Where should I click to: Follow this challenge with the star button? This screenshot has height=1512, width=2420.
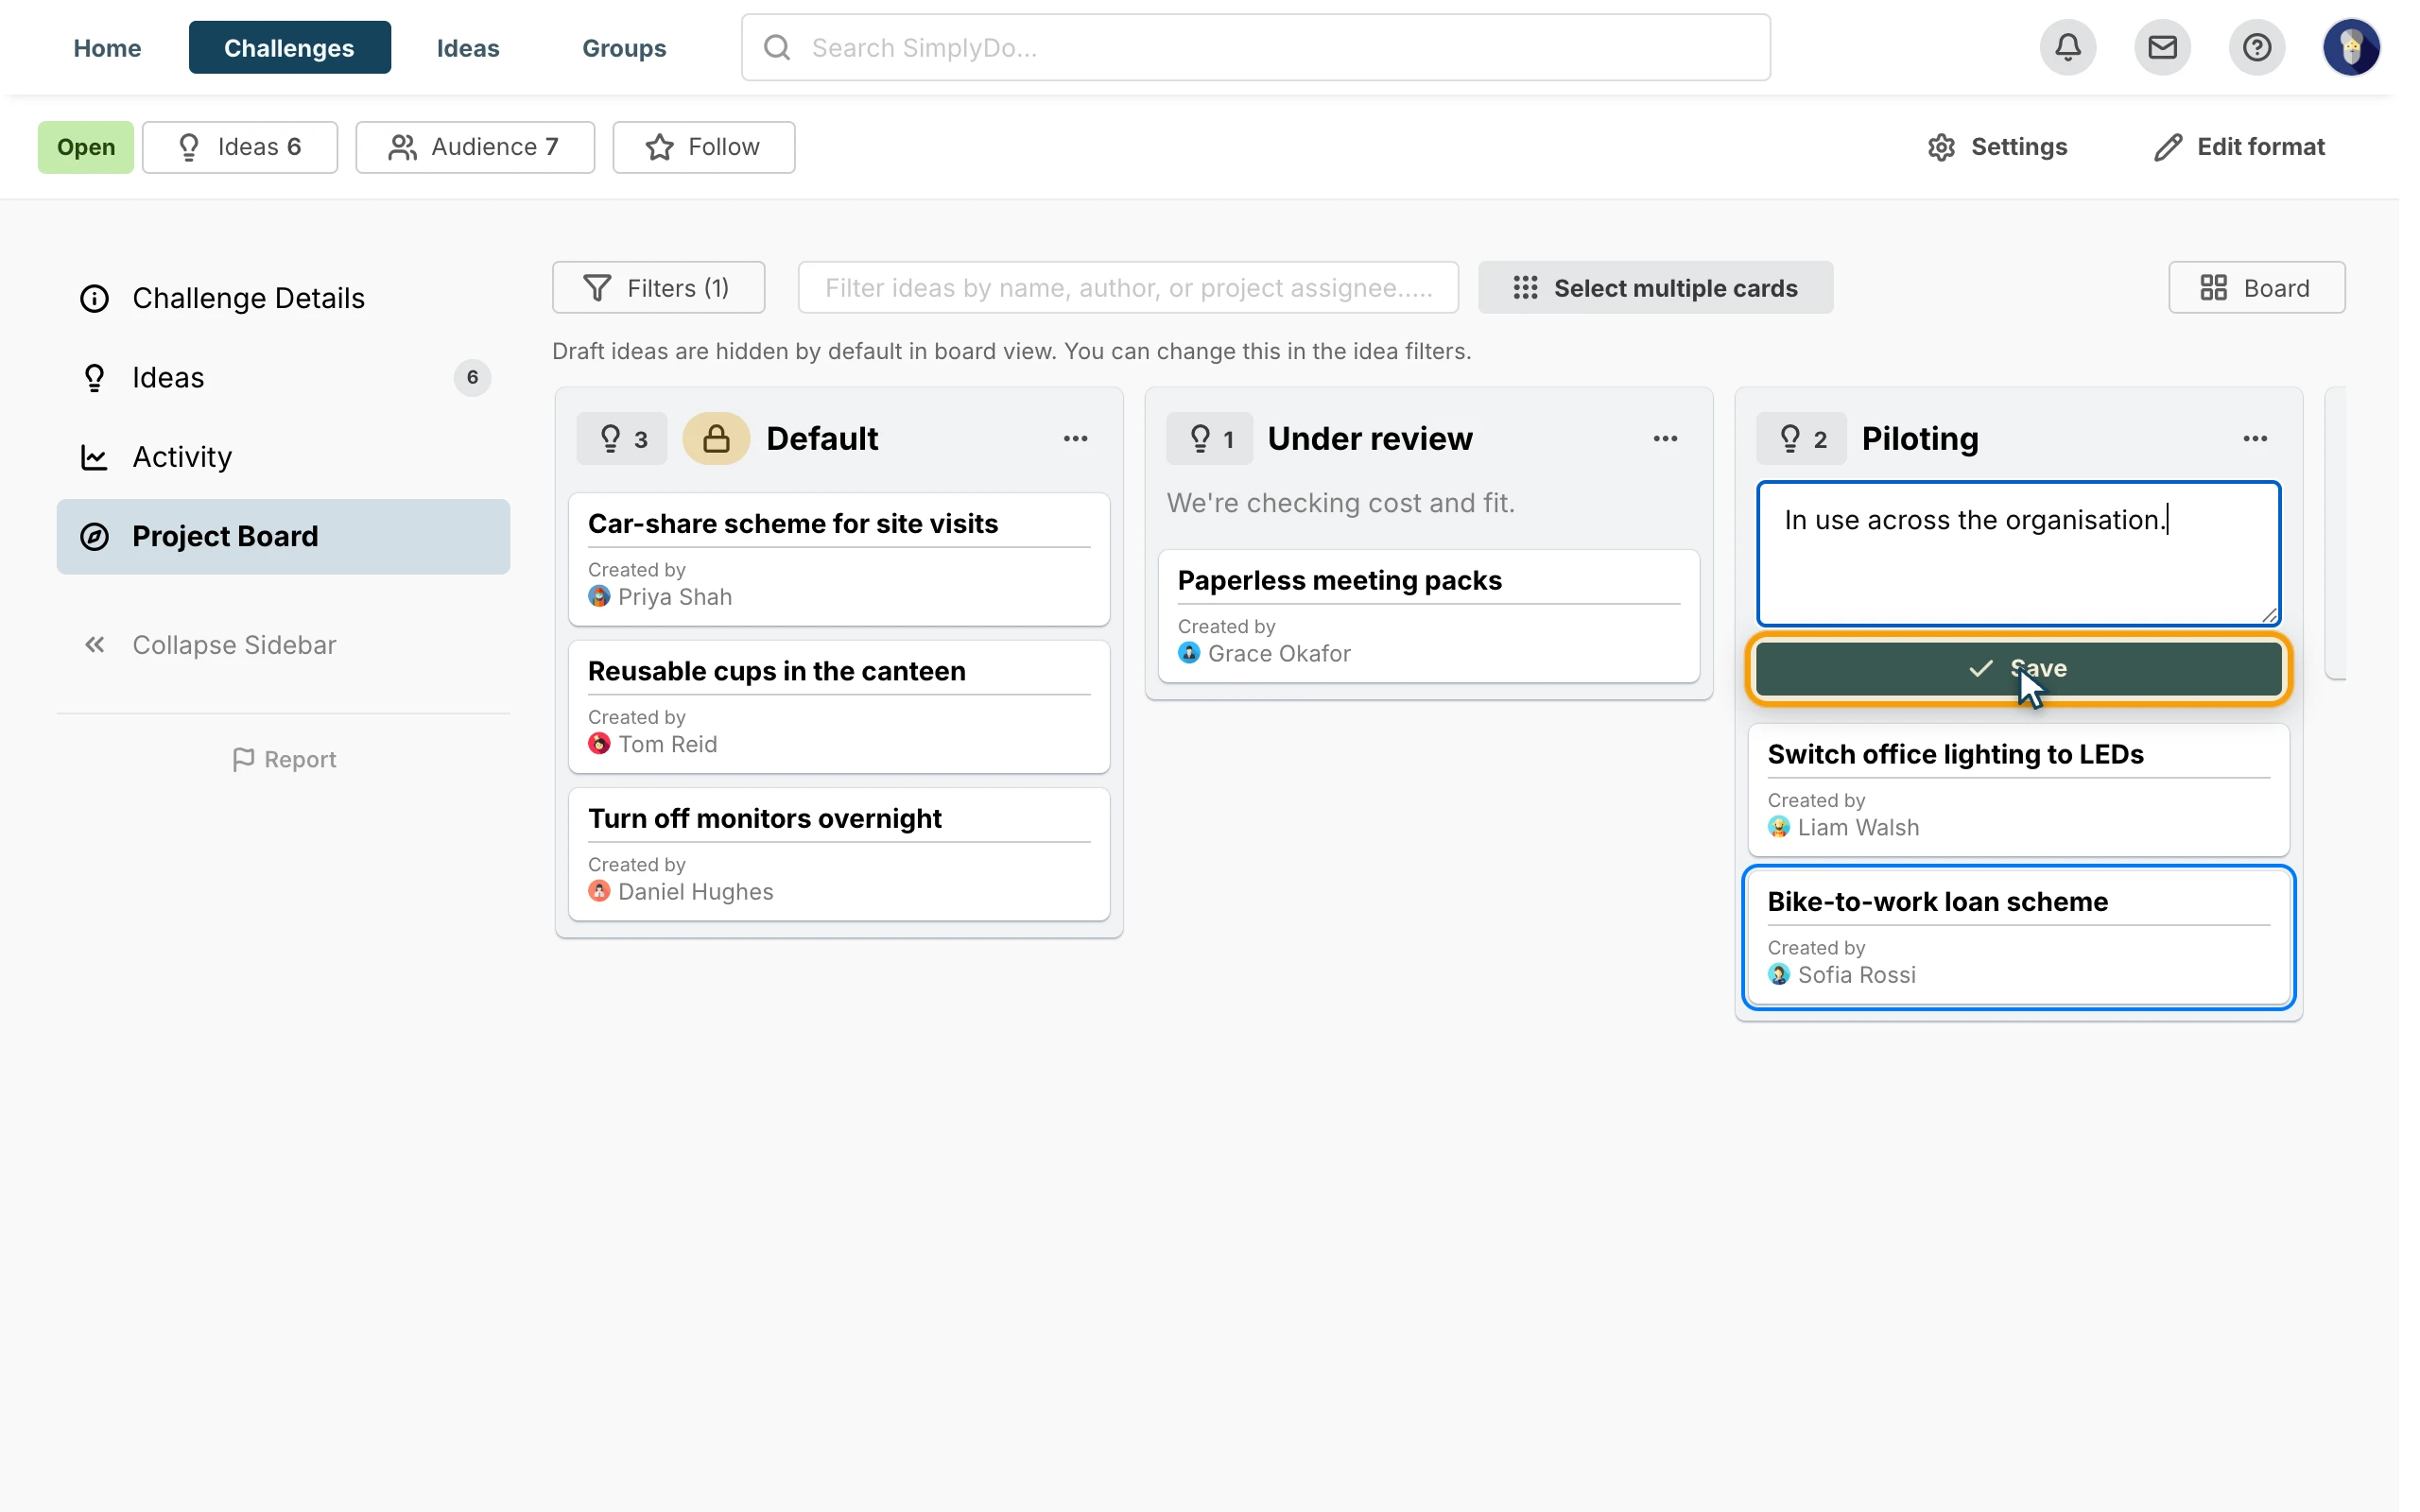click(x=704, y=147)
